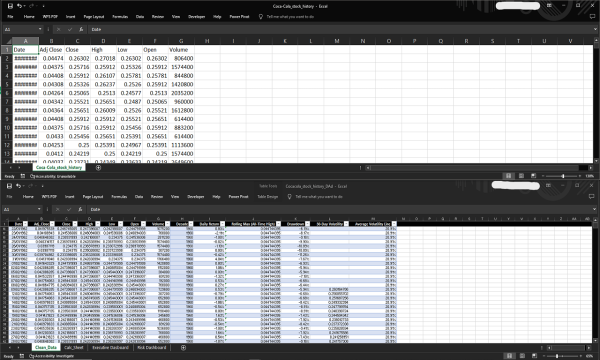Select Page Break Preview icon in bottom status bar
The width and height of the screenshot is (600, 360).
(x=534, y=356)
